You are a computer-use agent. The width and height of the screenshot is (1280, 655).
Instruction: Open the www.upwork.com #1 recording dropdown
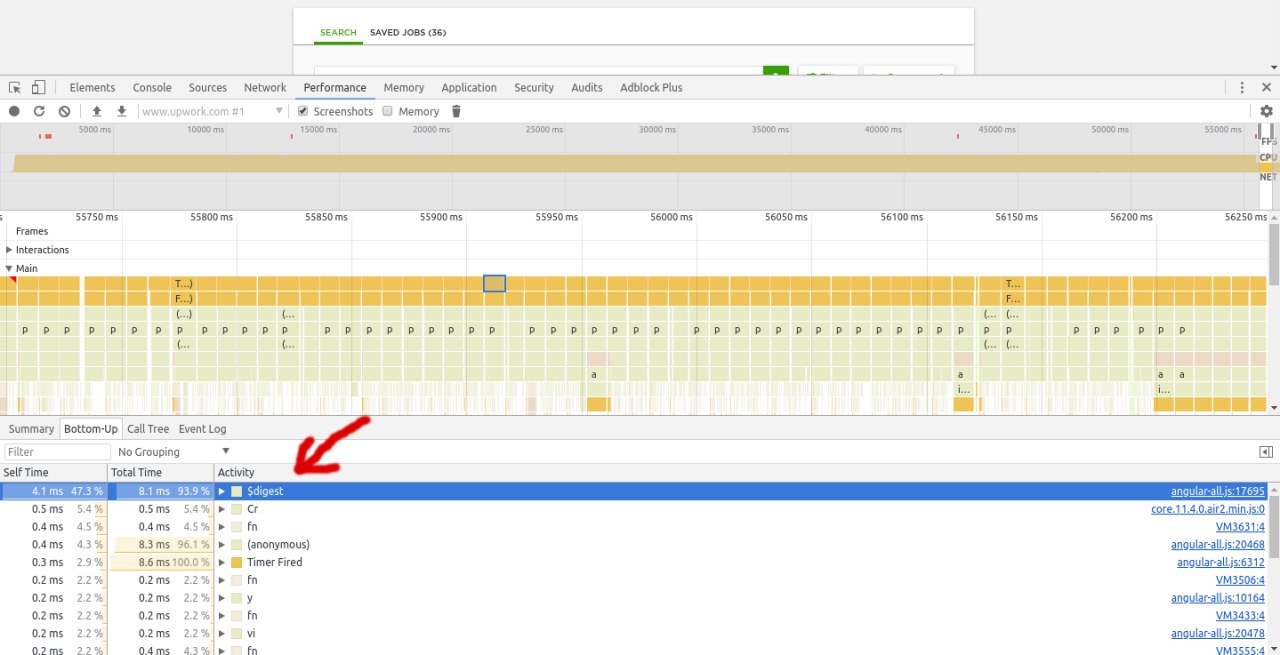pos(212,111)
